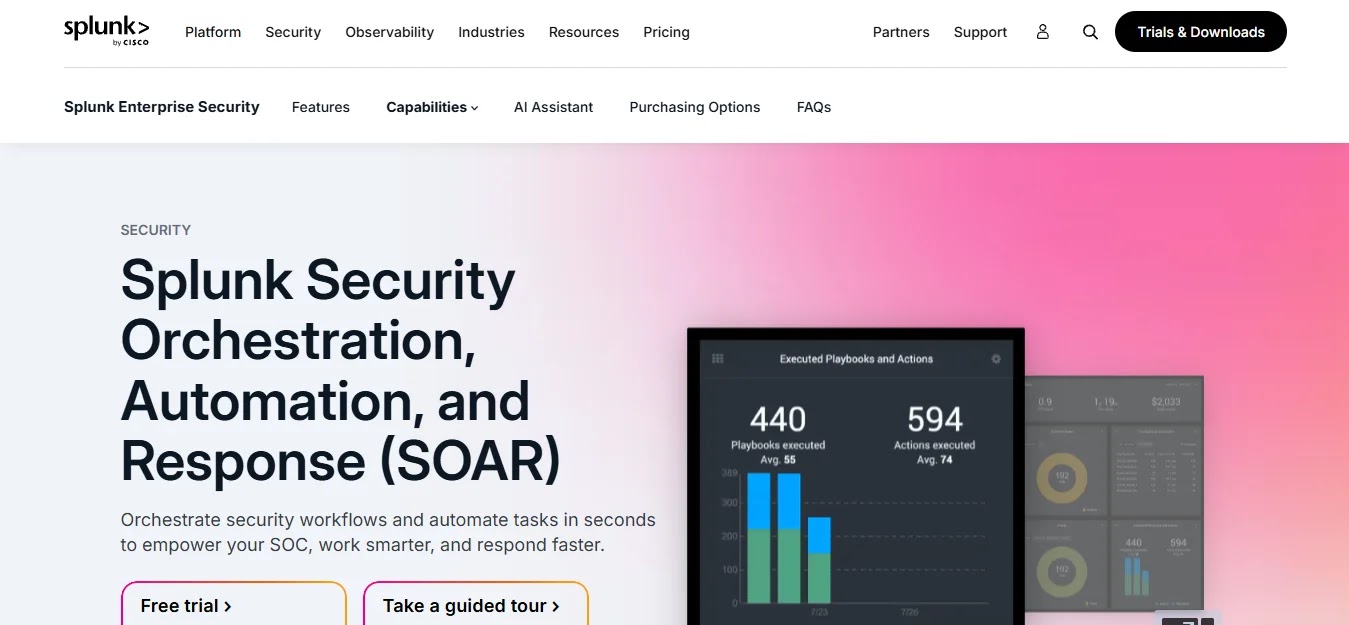This screenshot has width=1349, height=625.
Task: Jump to the FAQs section
Action: 814,107
